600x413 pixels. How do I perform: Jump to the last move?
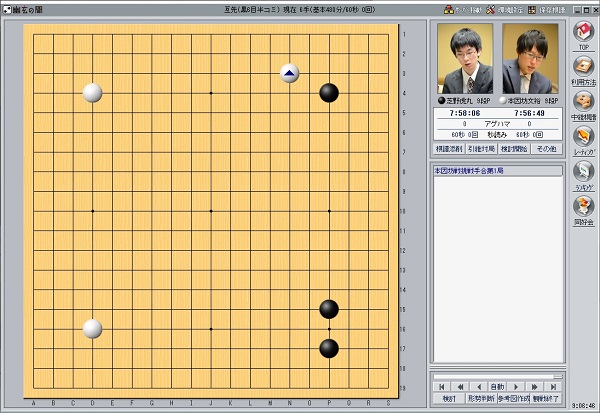click(x=554, y=385)
